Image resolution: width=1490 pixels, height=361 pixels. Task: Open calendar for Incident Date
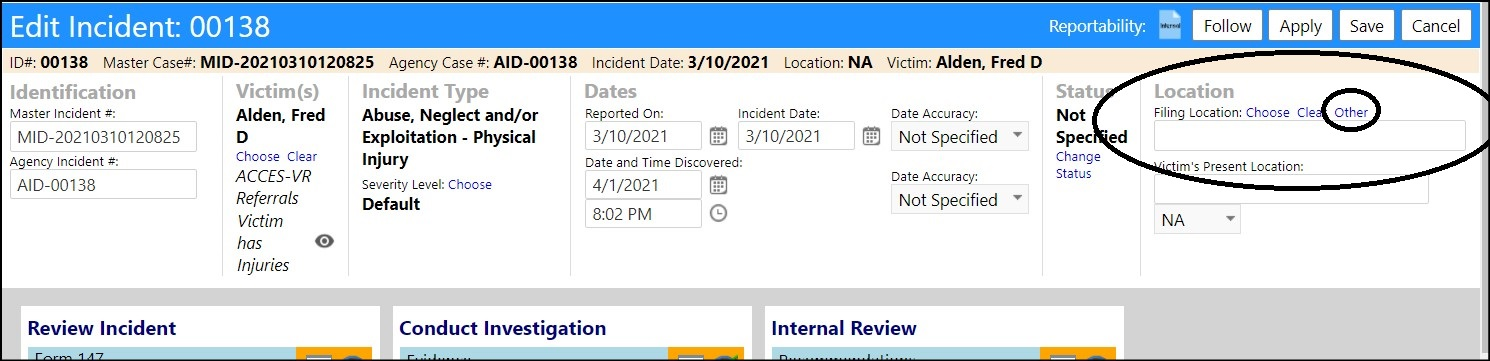[871, 136]
